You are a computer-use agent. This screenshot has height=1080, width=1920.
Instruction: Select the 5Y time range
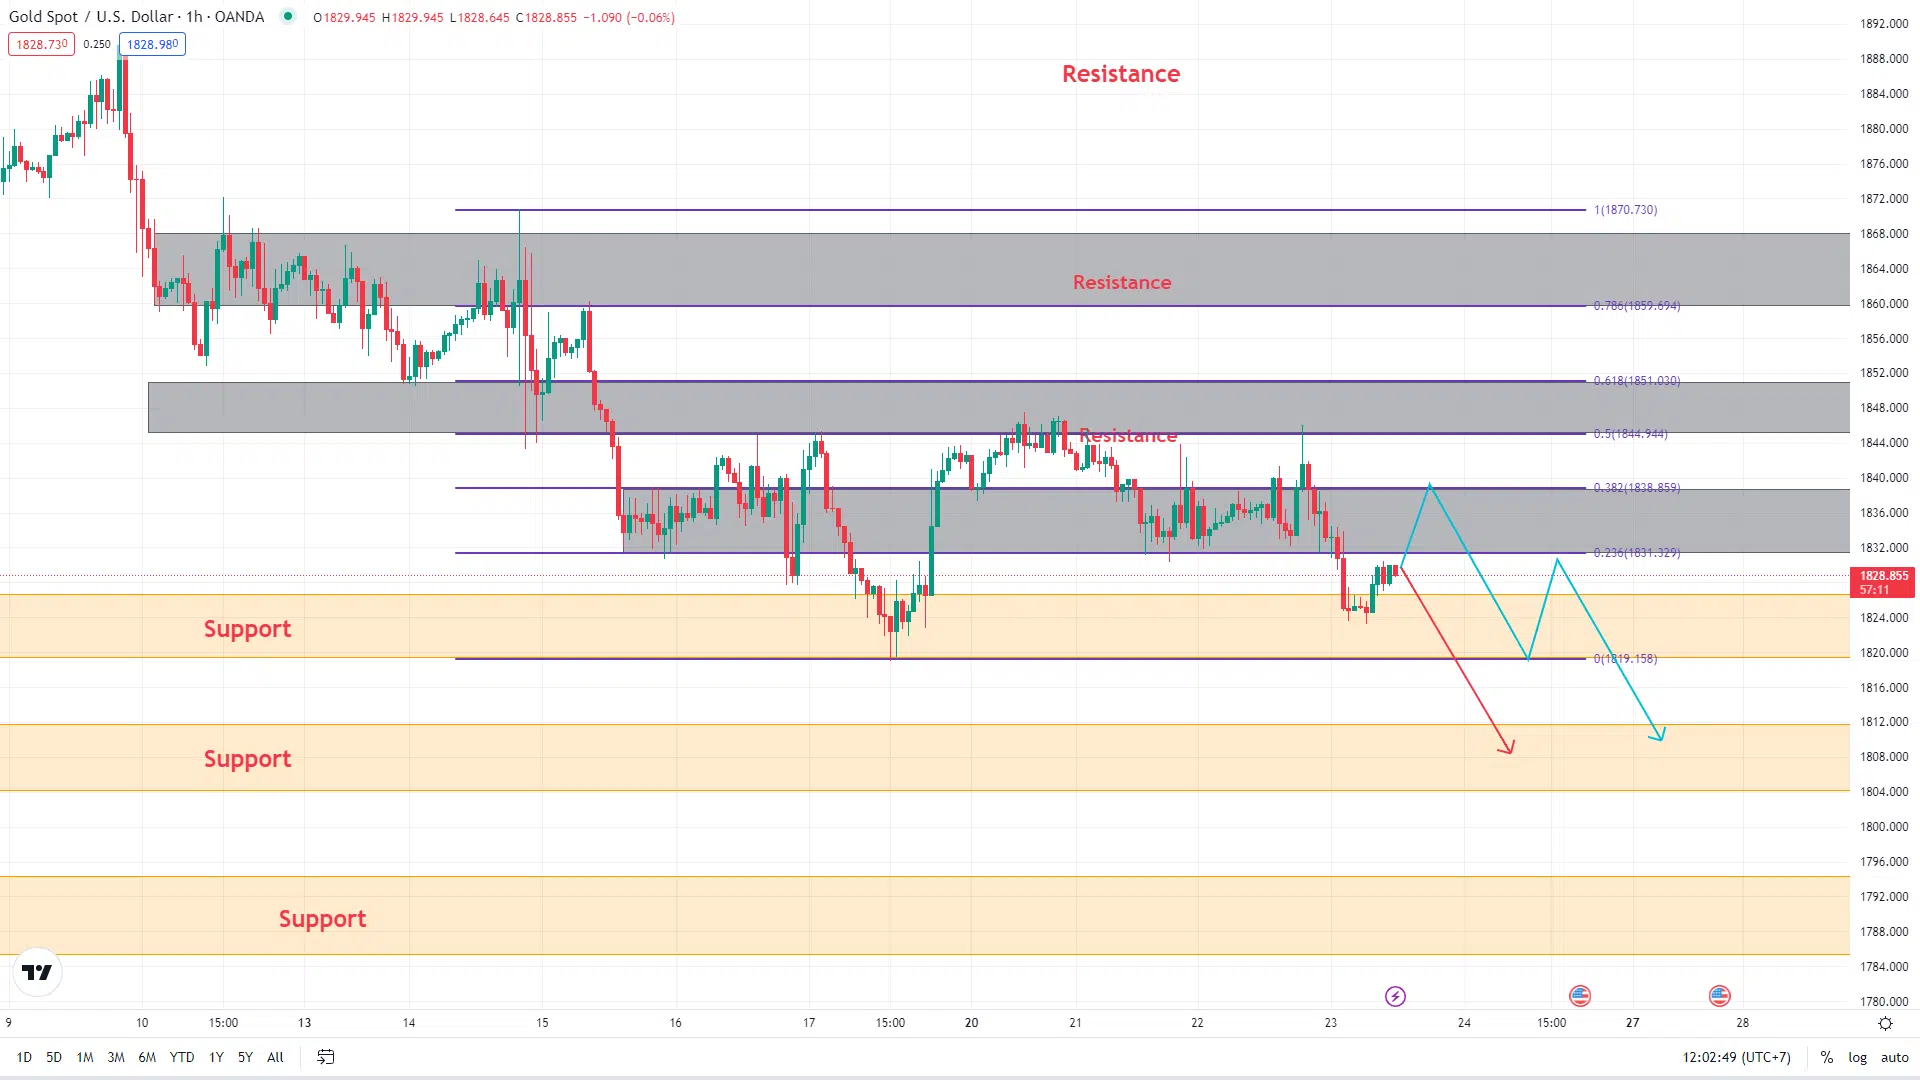(x=245, y=1057)
